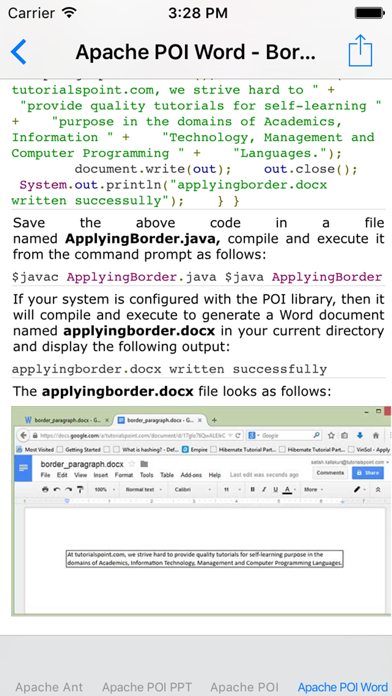Tap the blue back chevron
Screen dimensions: 392x696
click(x=19, y=52)
